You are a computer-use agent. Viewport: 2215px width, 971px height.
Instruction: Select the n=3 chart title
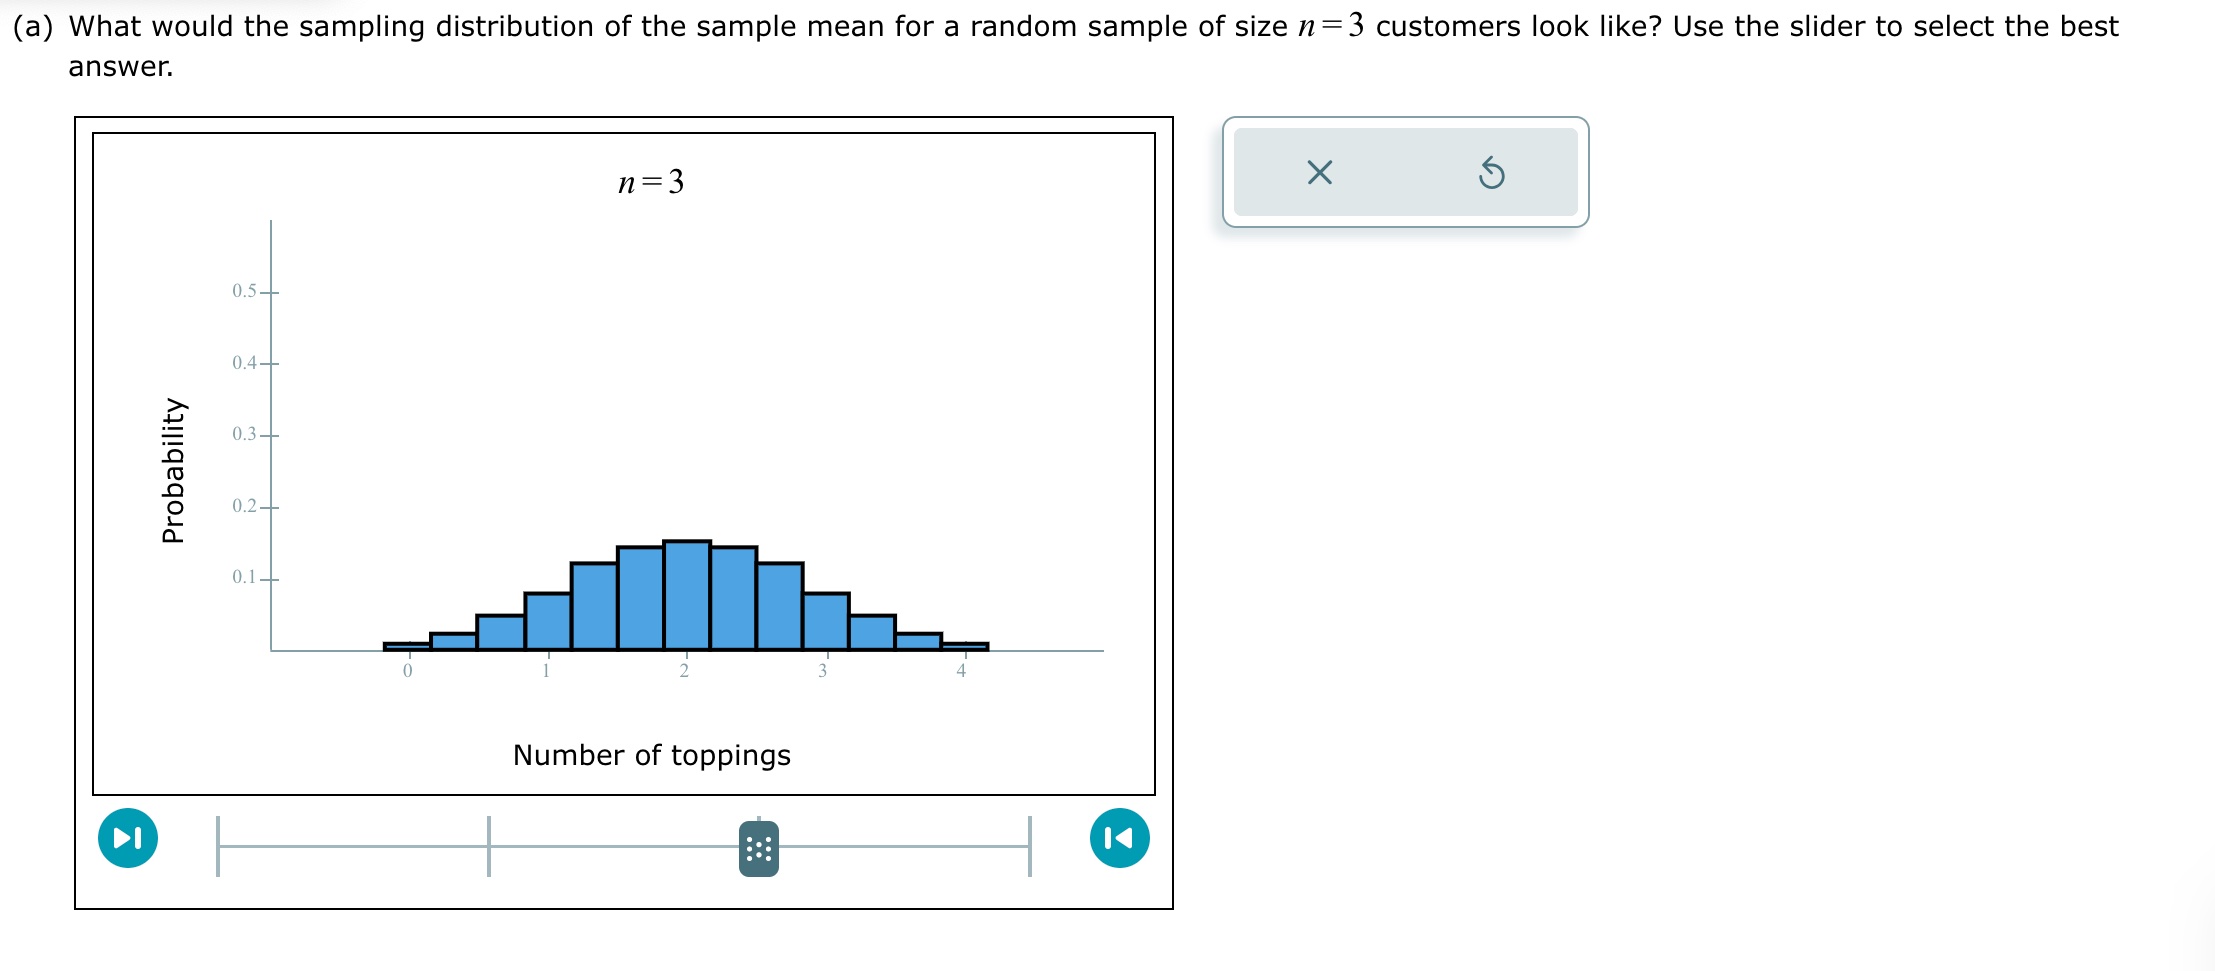pyautogui.click(x=651, y=181)
